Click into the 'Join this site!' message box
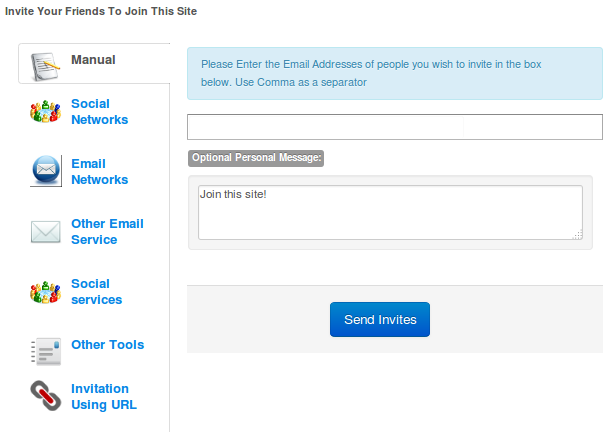This screenshot has width=609, height=435. (389, 212)
